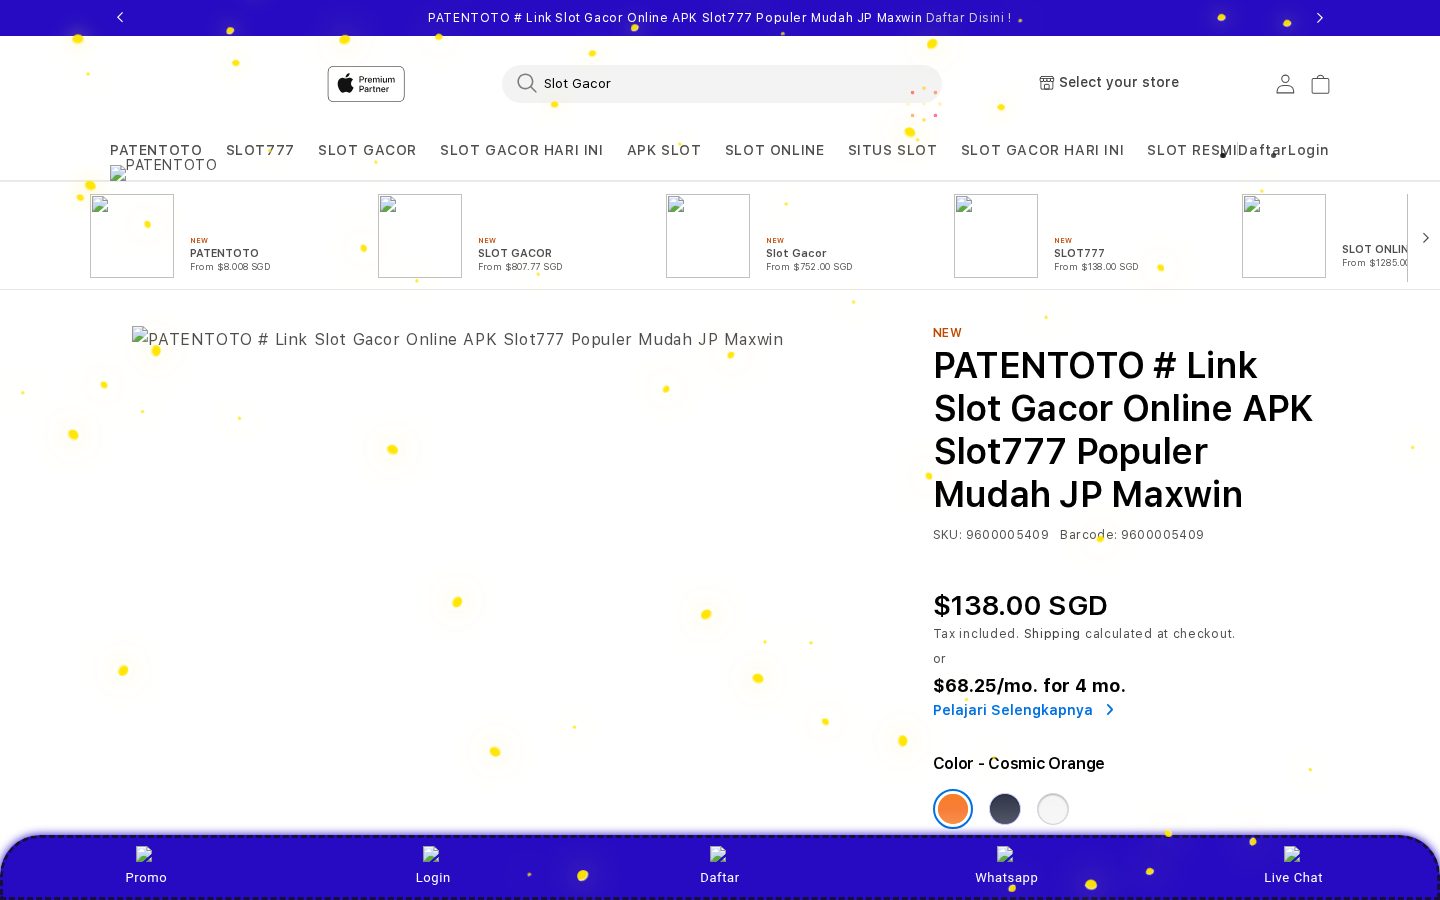Go to previous announcement with left arrow
This screenshot has height=900, width=1440.
120,17
